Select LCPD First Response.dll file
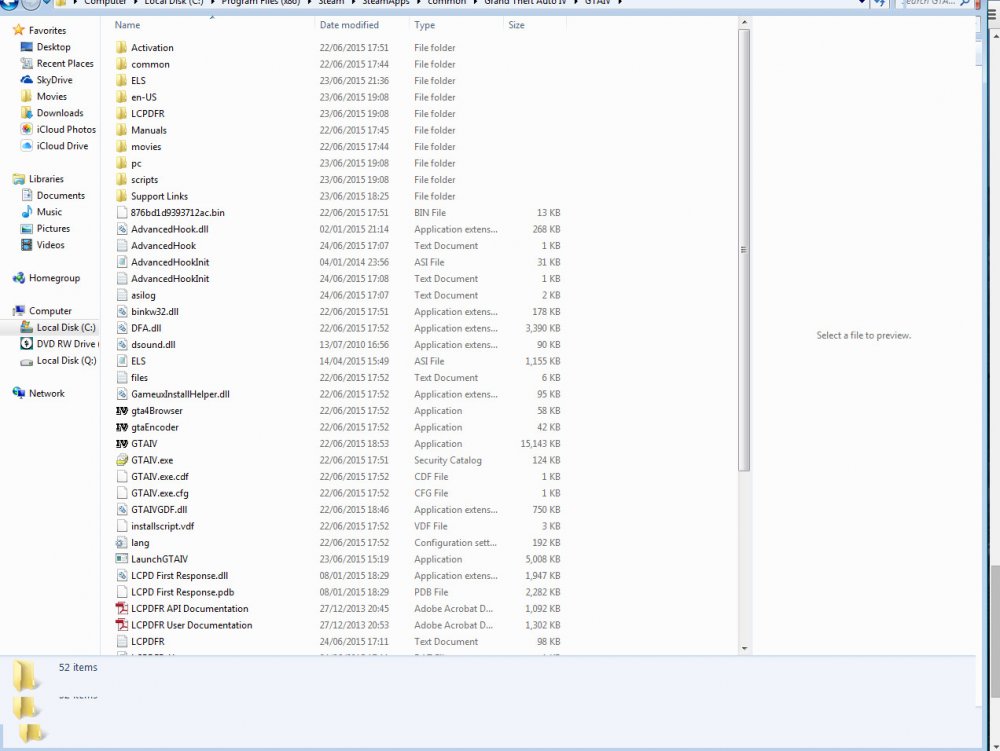The height and width of the screenshot is (751, 1000). coord(179,575)
